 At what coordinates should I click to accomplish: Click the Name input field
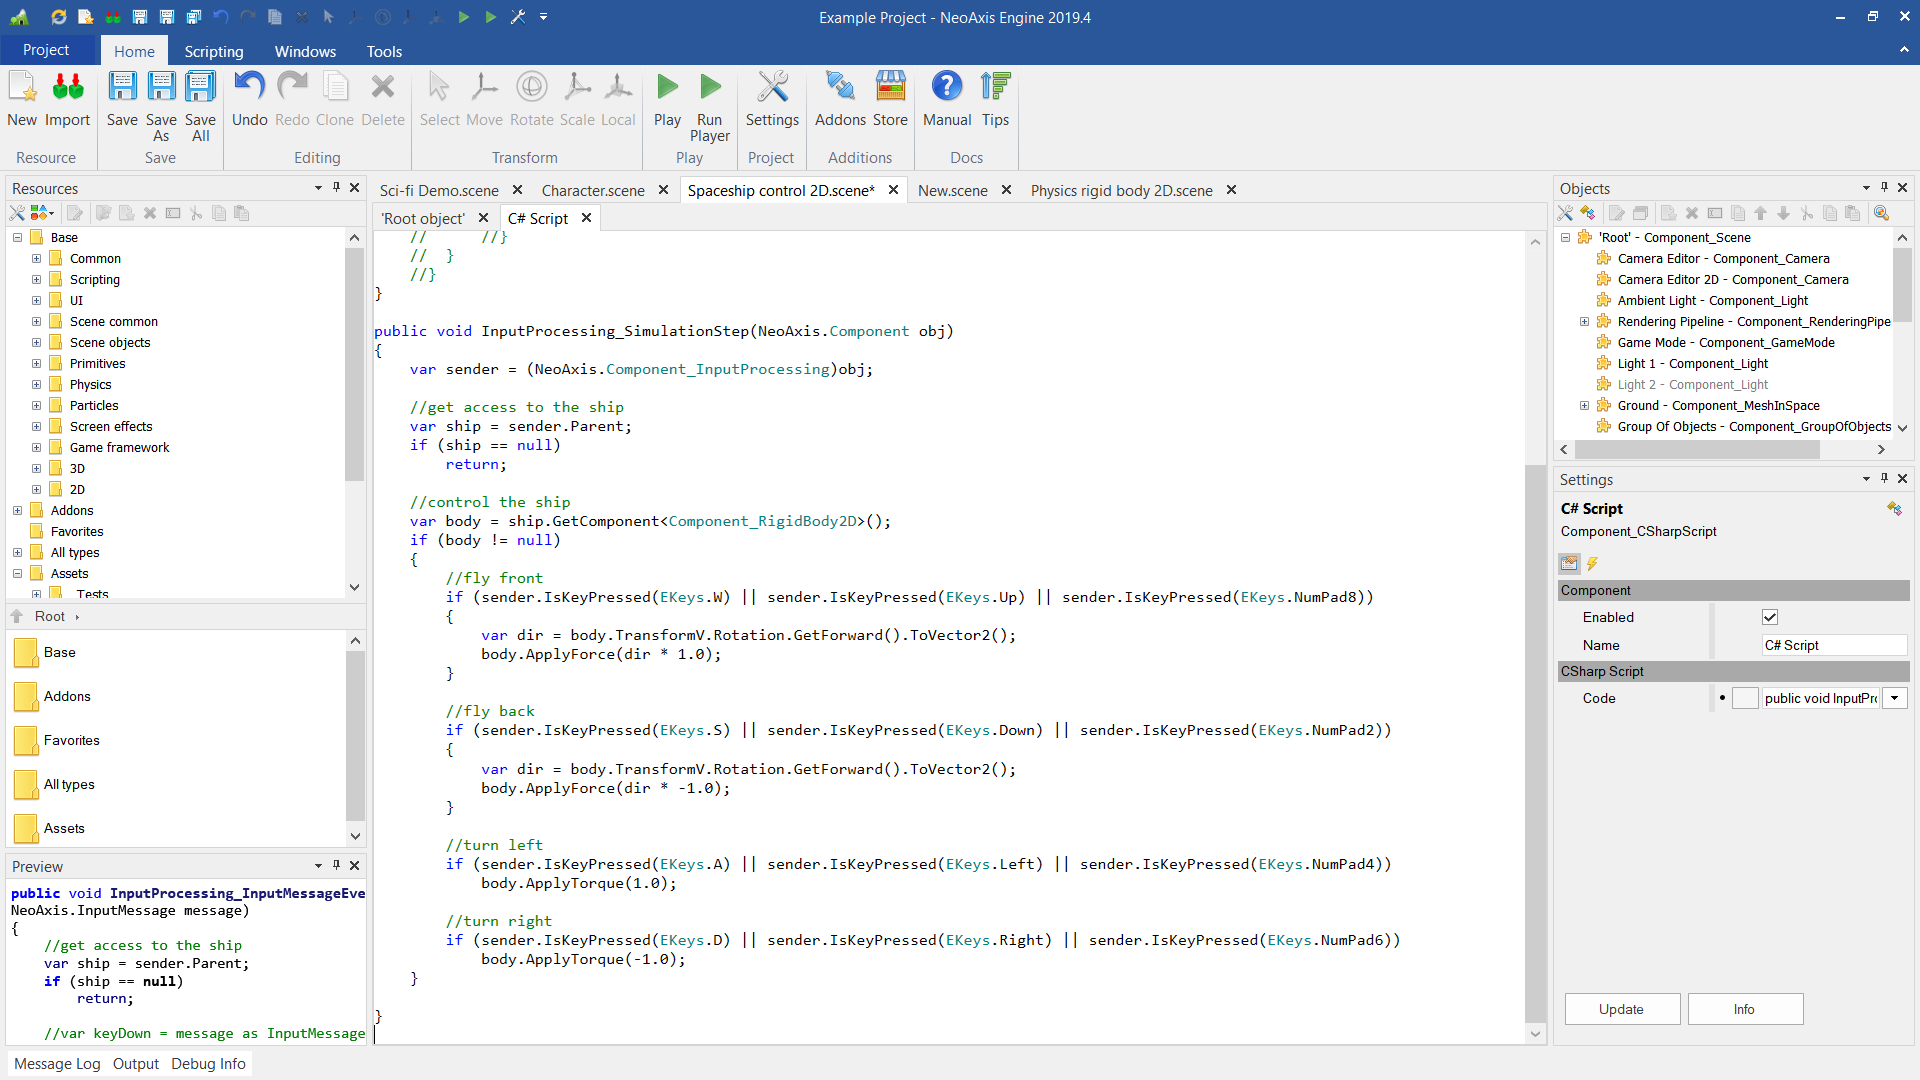[1832, 645]
